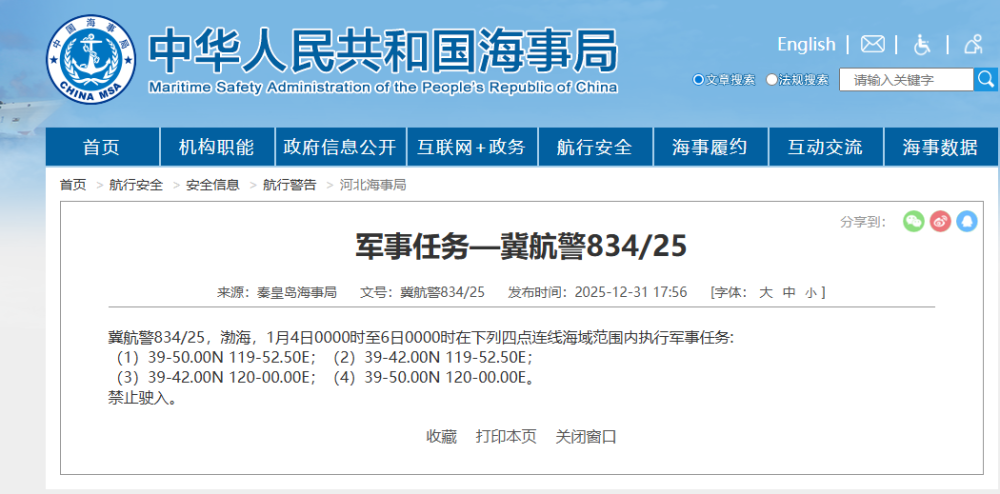Click the China MSA logo emblem

tap(91, 60)
